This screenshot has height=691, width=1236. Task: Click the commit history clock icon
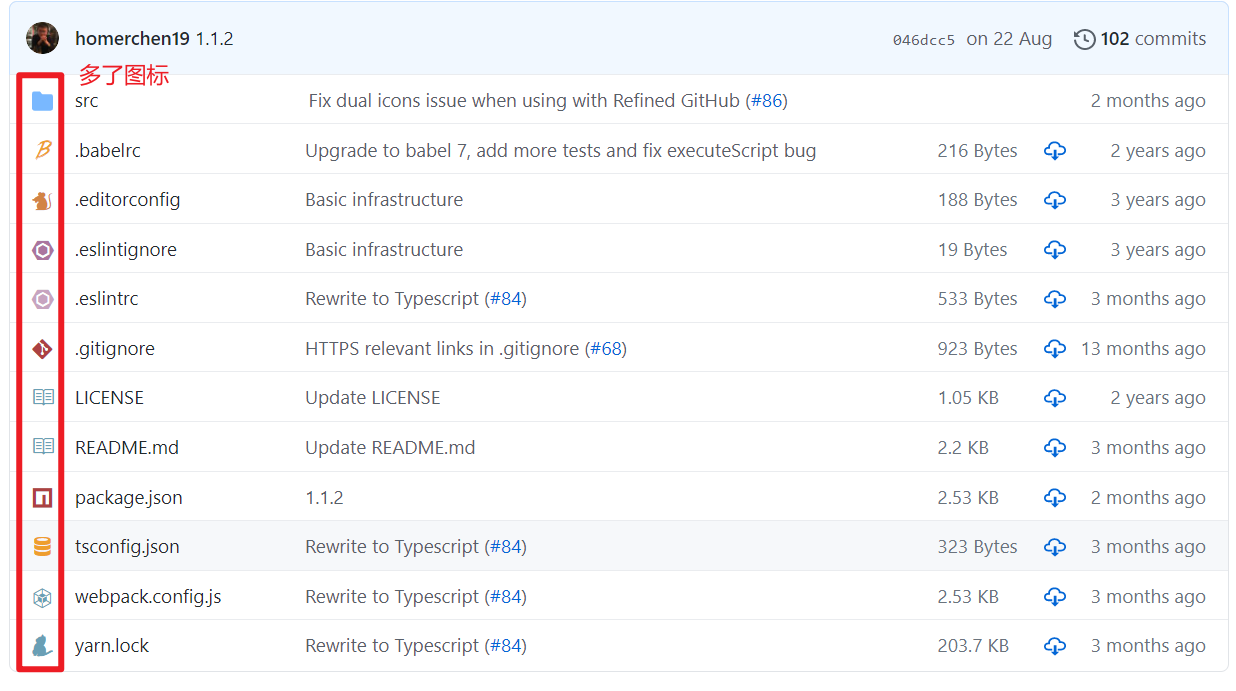[1084, 40]
